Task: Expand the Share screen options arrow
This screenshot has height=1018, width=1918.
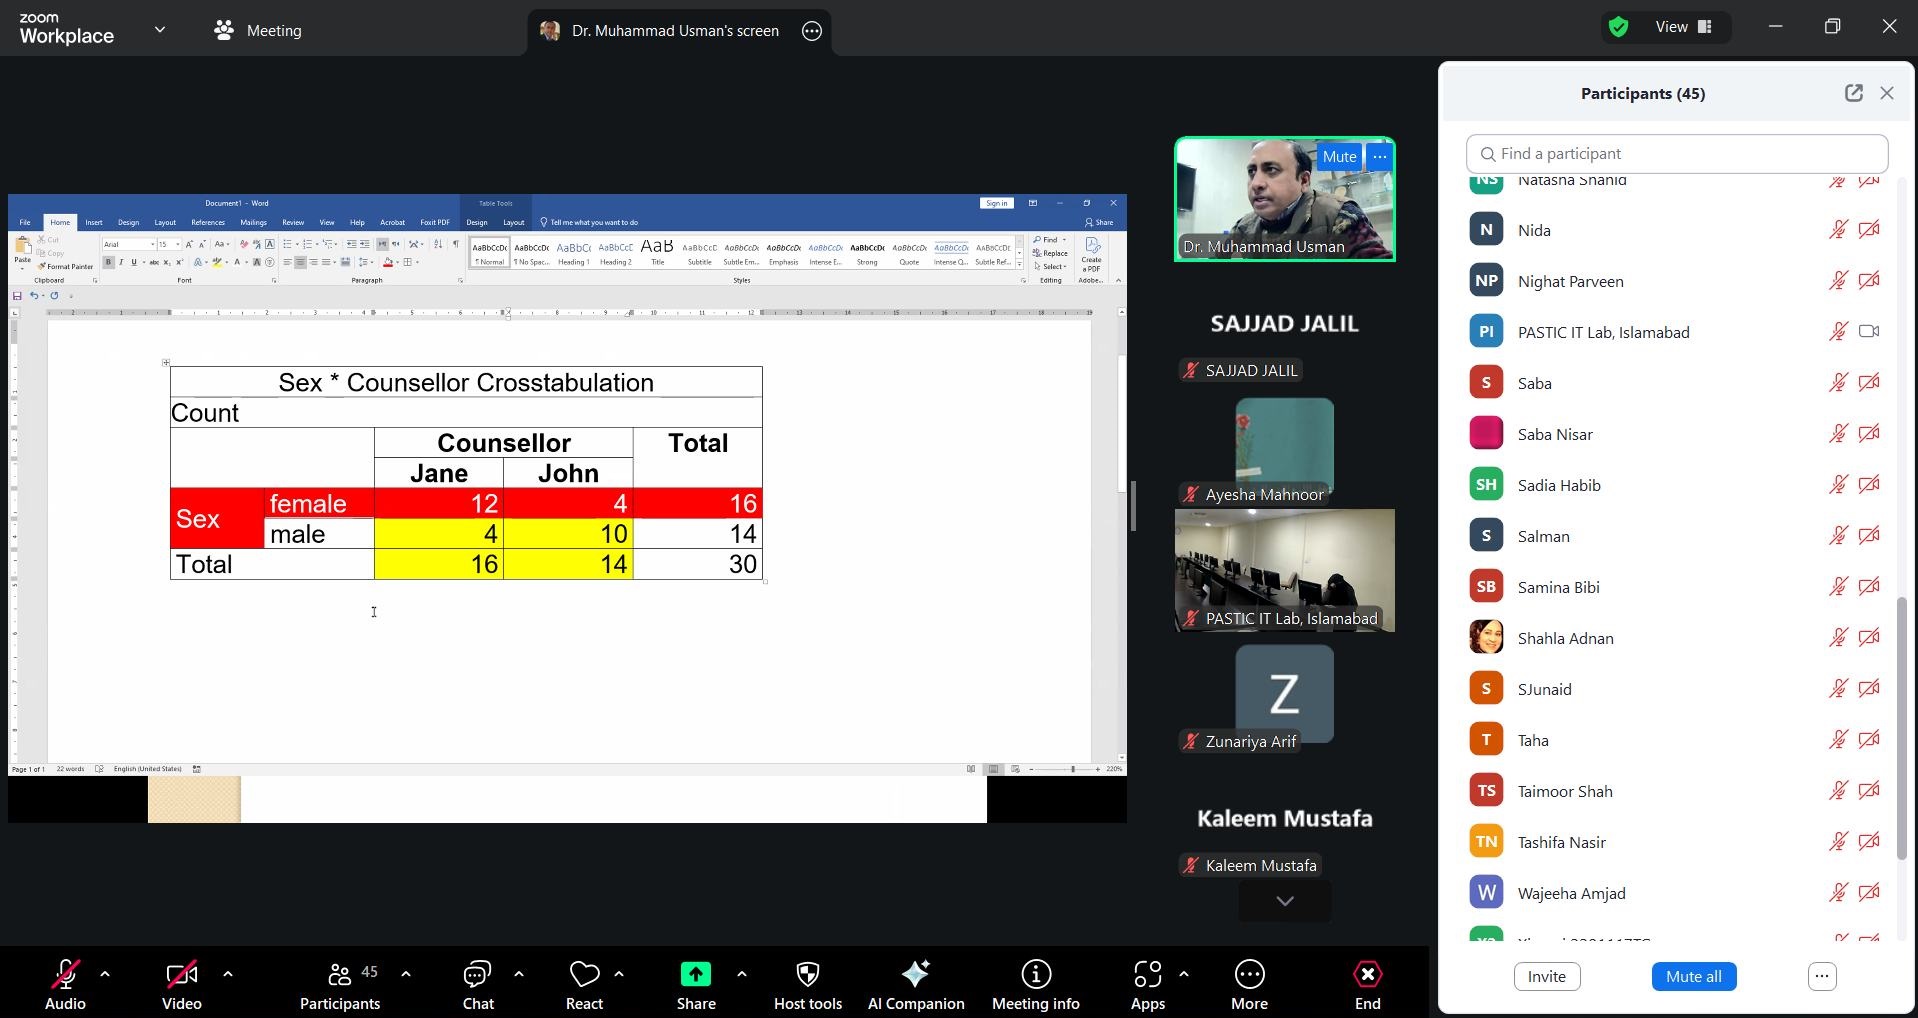Action: [741, 972]
